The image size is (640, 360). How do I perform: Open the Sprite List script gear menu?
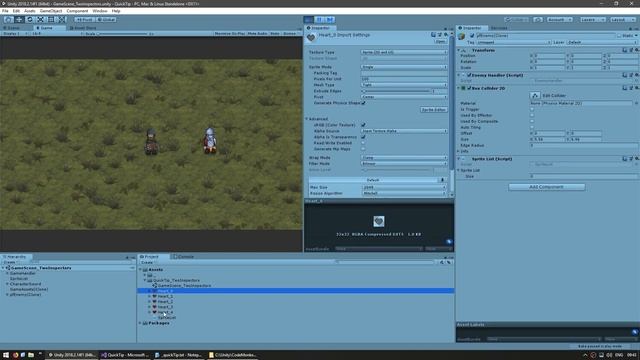[637, 159]
